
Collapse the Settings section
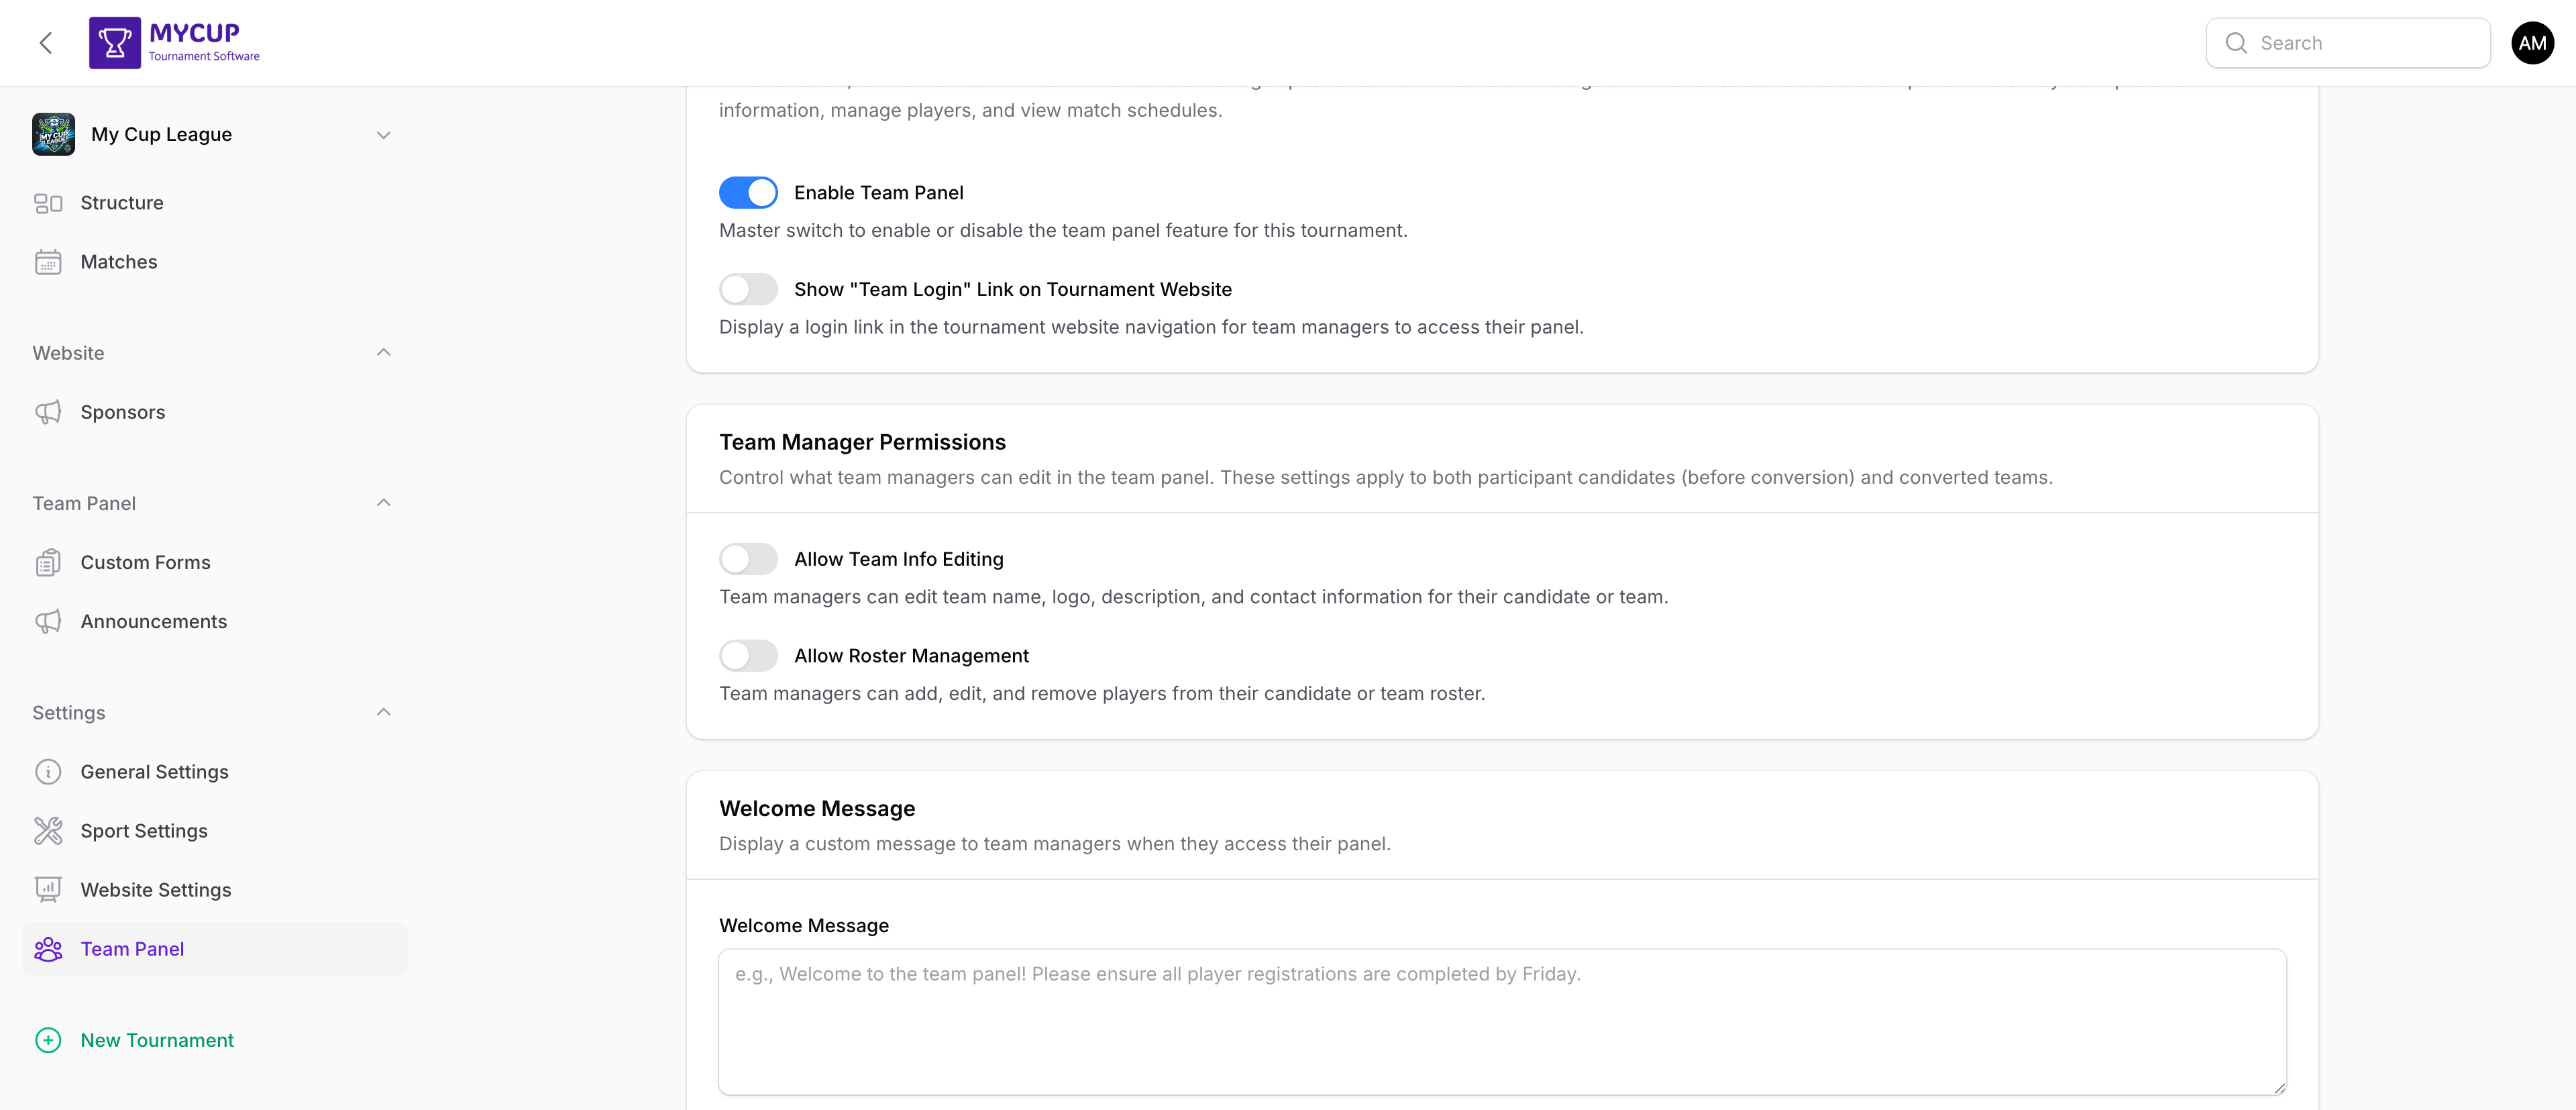(x=384, y=711)
